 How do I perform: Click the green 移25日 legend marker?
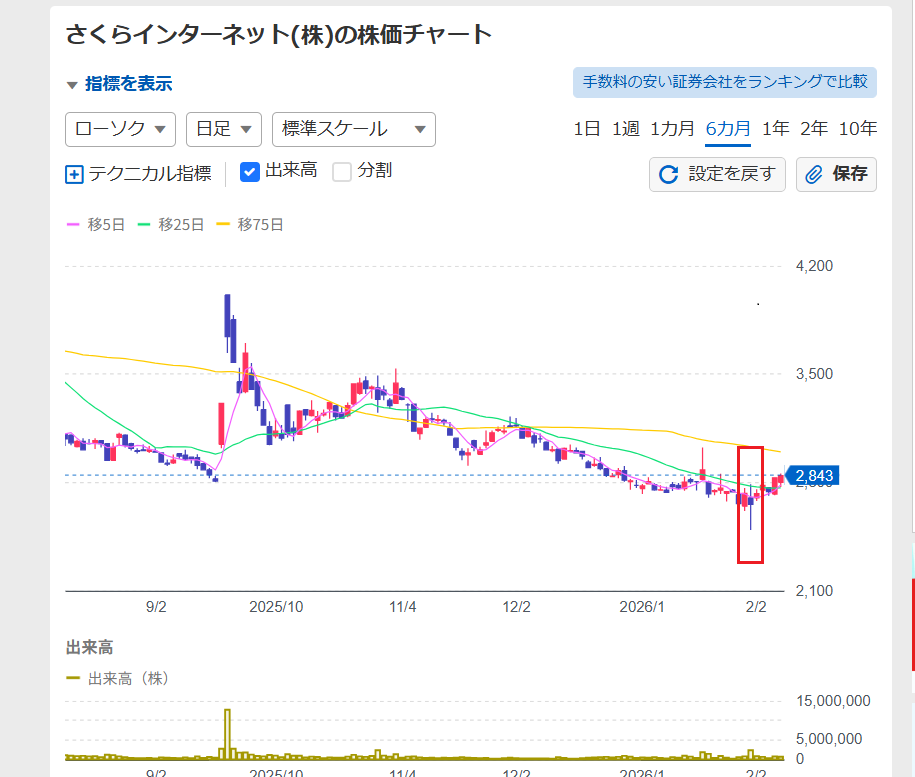point(144,225)
